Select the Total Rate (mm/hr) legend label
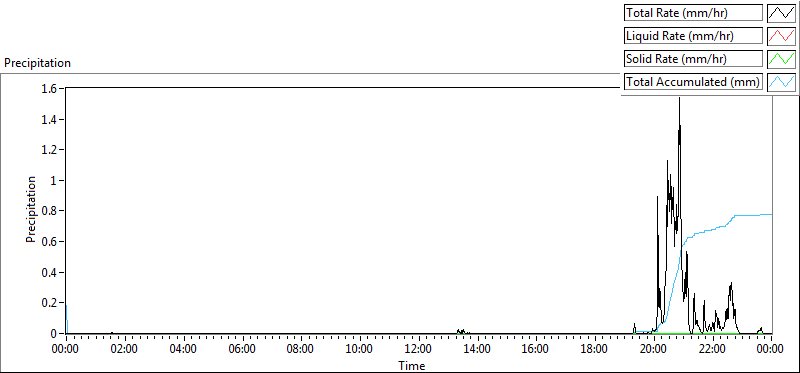The width and height of the screenshot is (800, 373). pyautogui.click(x=693, y=13)
